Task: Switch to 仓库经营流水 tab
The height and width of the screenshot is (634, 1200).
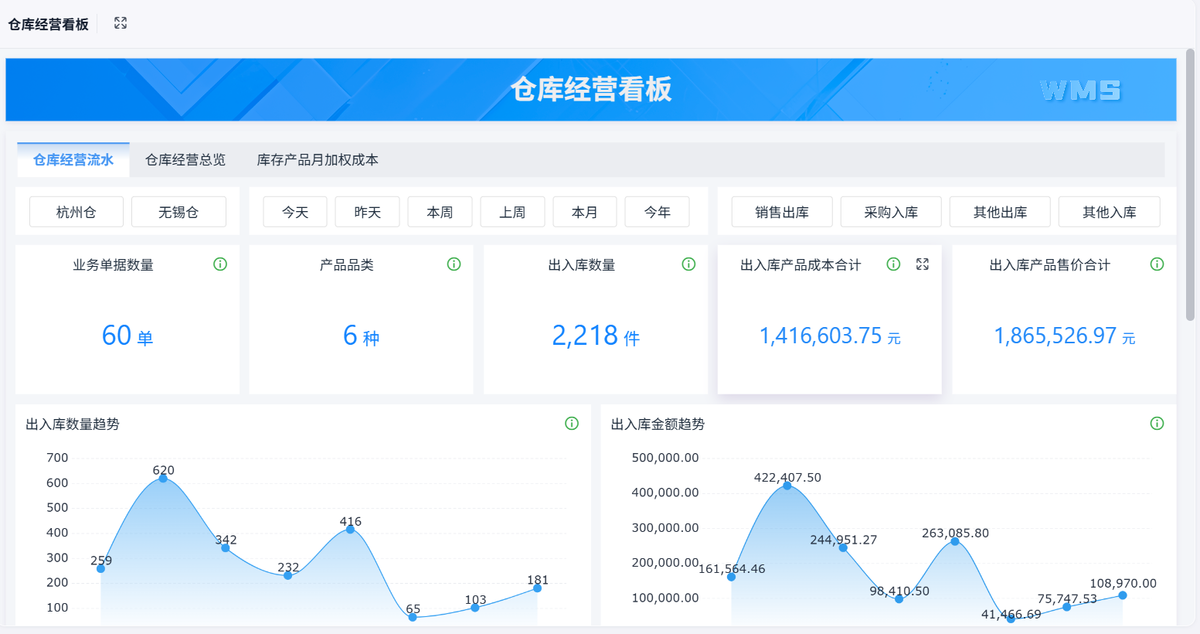Action: 73,159
